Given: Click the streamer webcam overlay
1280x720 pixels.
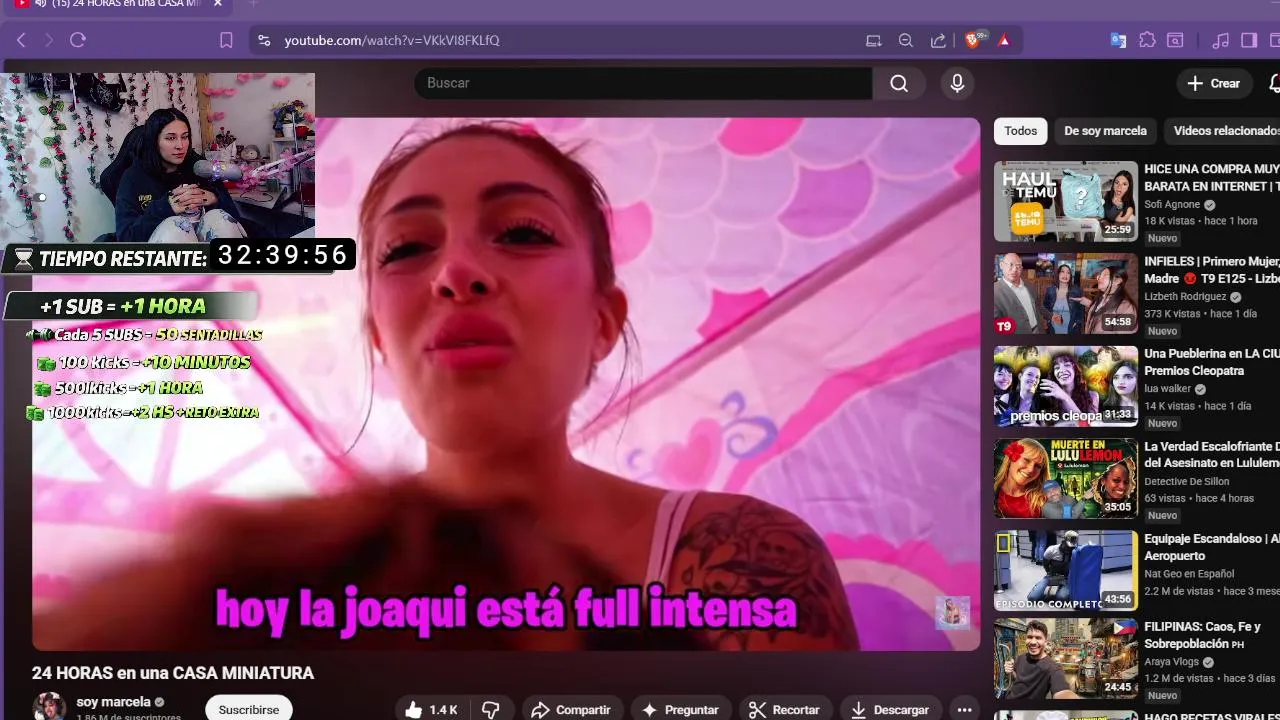Looking at the screenshot, I should pos(157,156).
